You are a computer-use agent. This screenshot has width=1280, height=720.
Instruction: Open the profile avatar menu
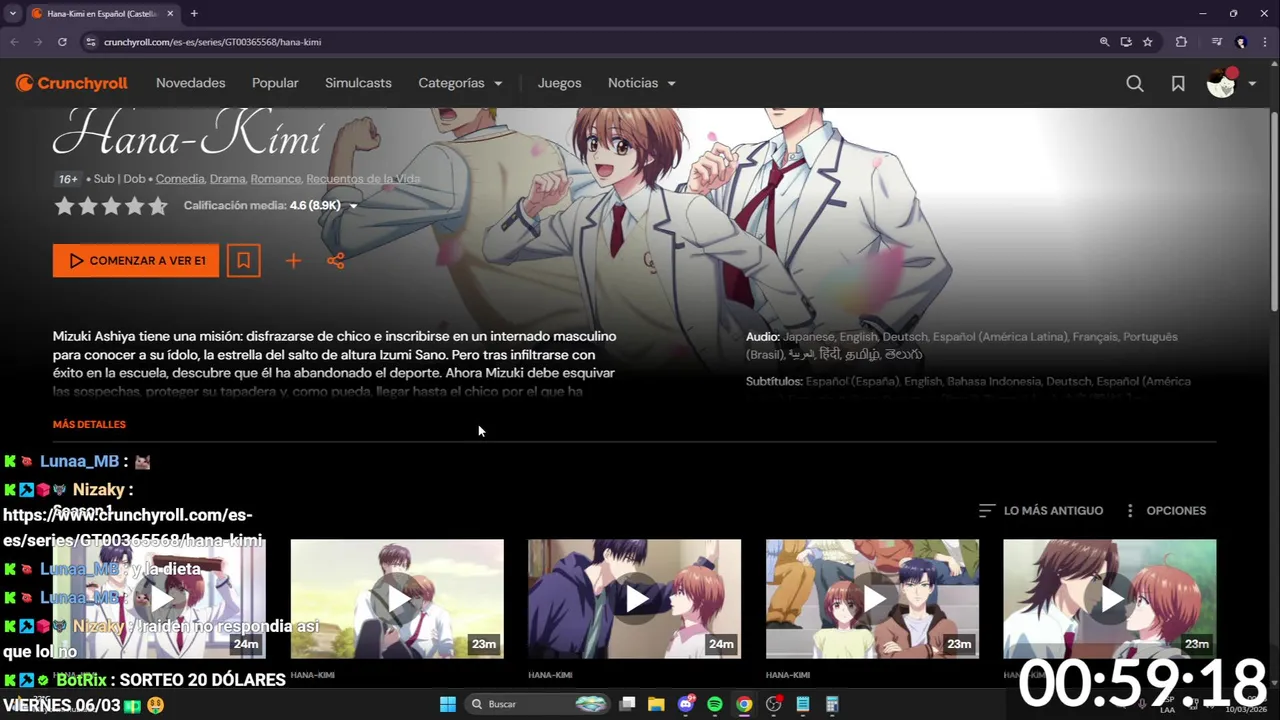pos(1221,83)
